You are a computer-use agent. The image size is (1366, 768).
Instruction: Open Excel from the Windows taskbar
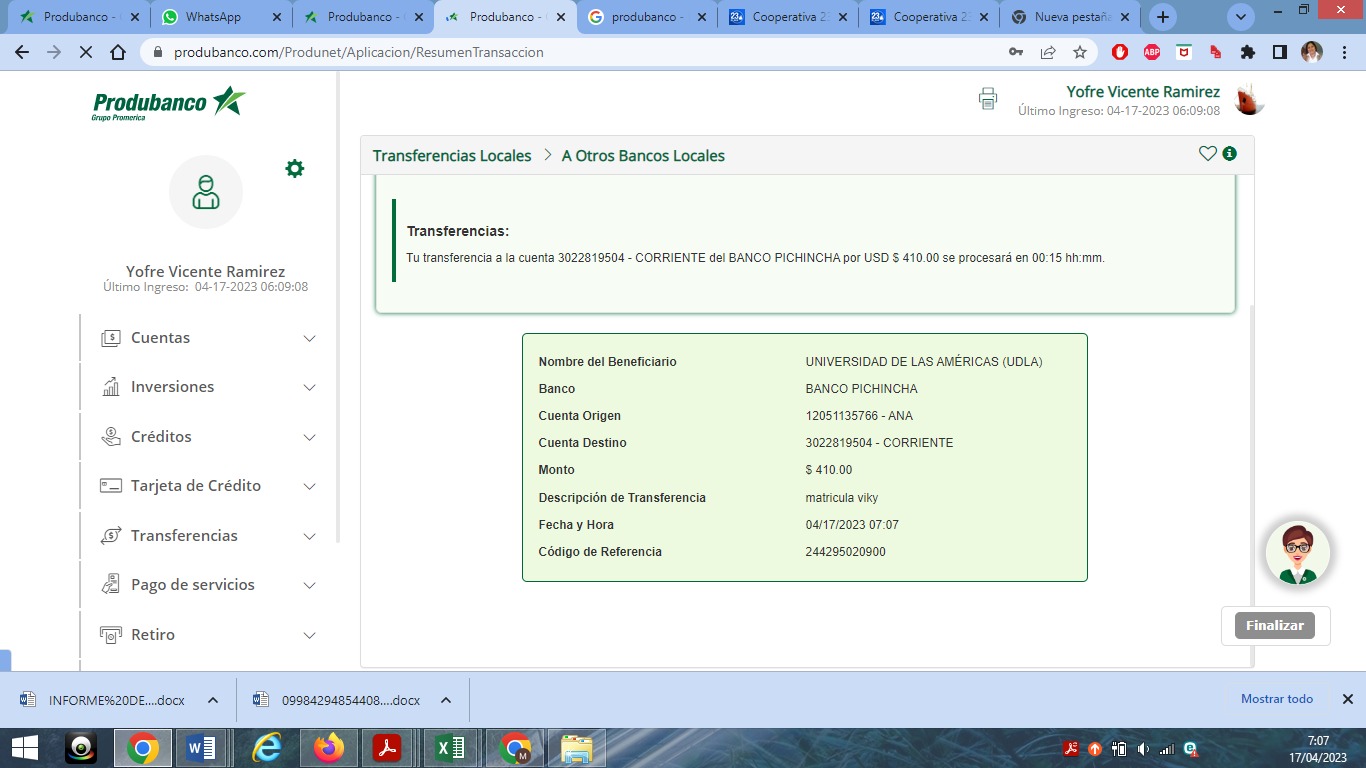click(450, 748)
